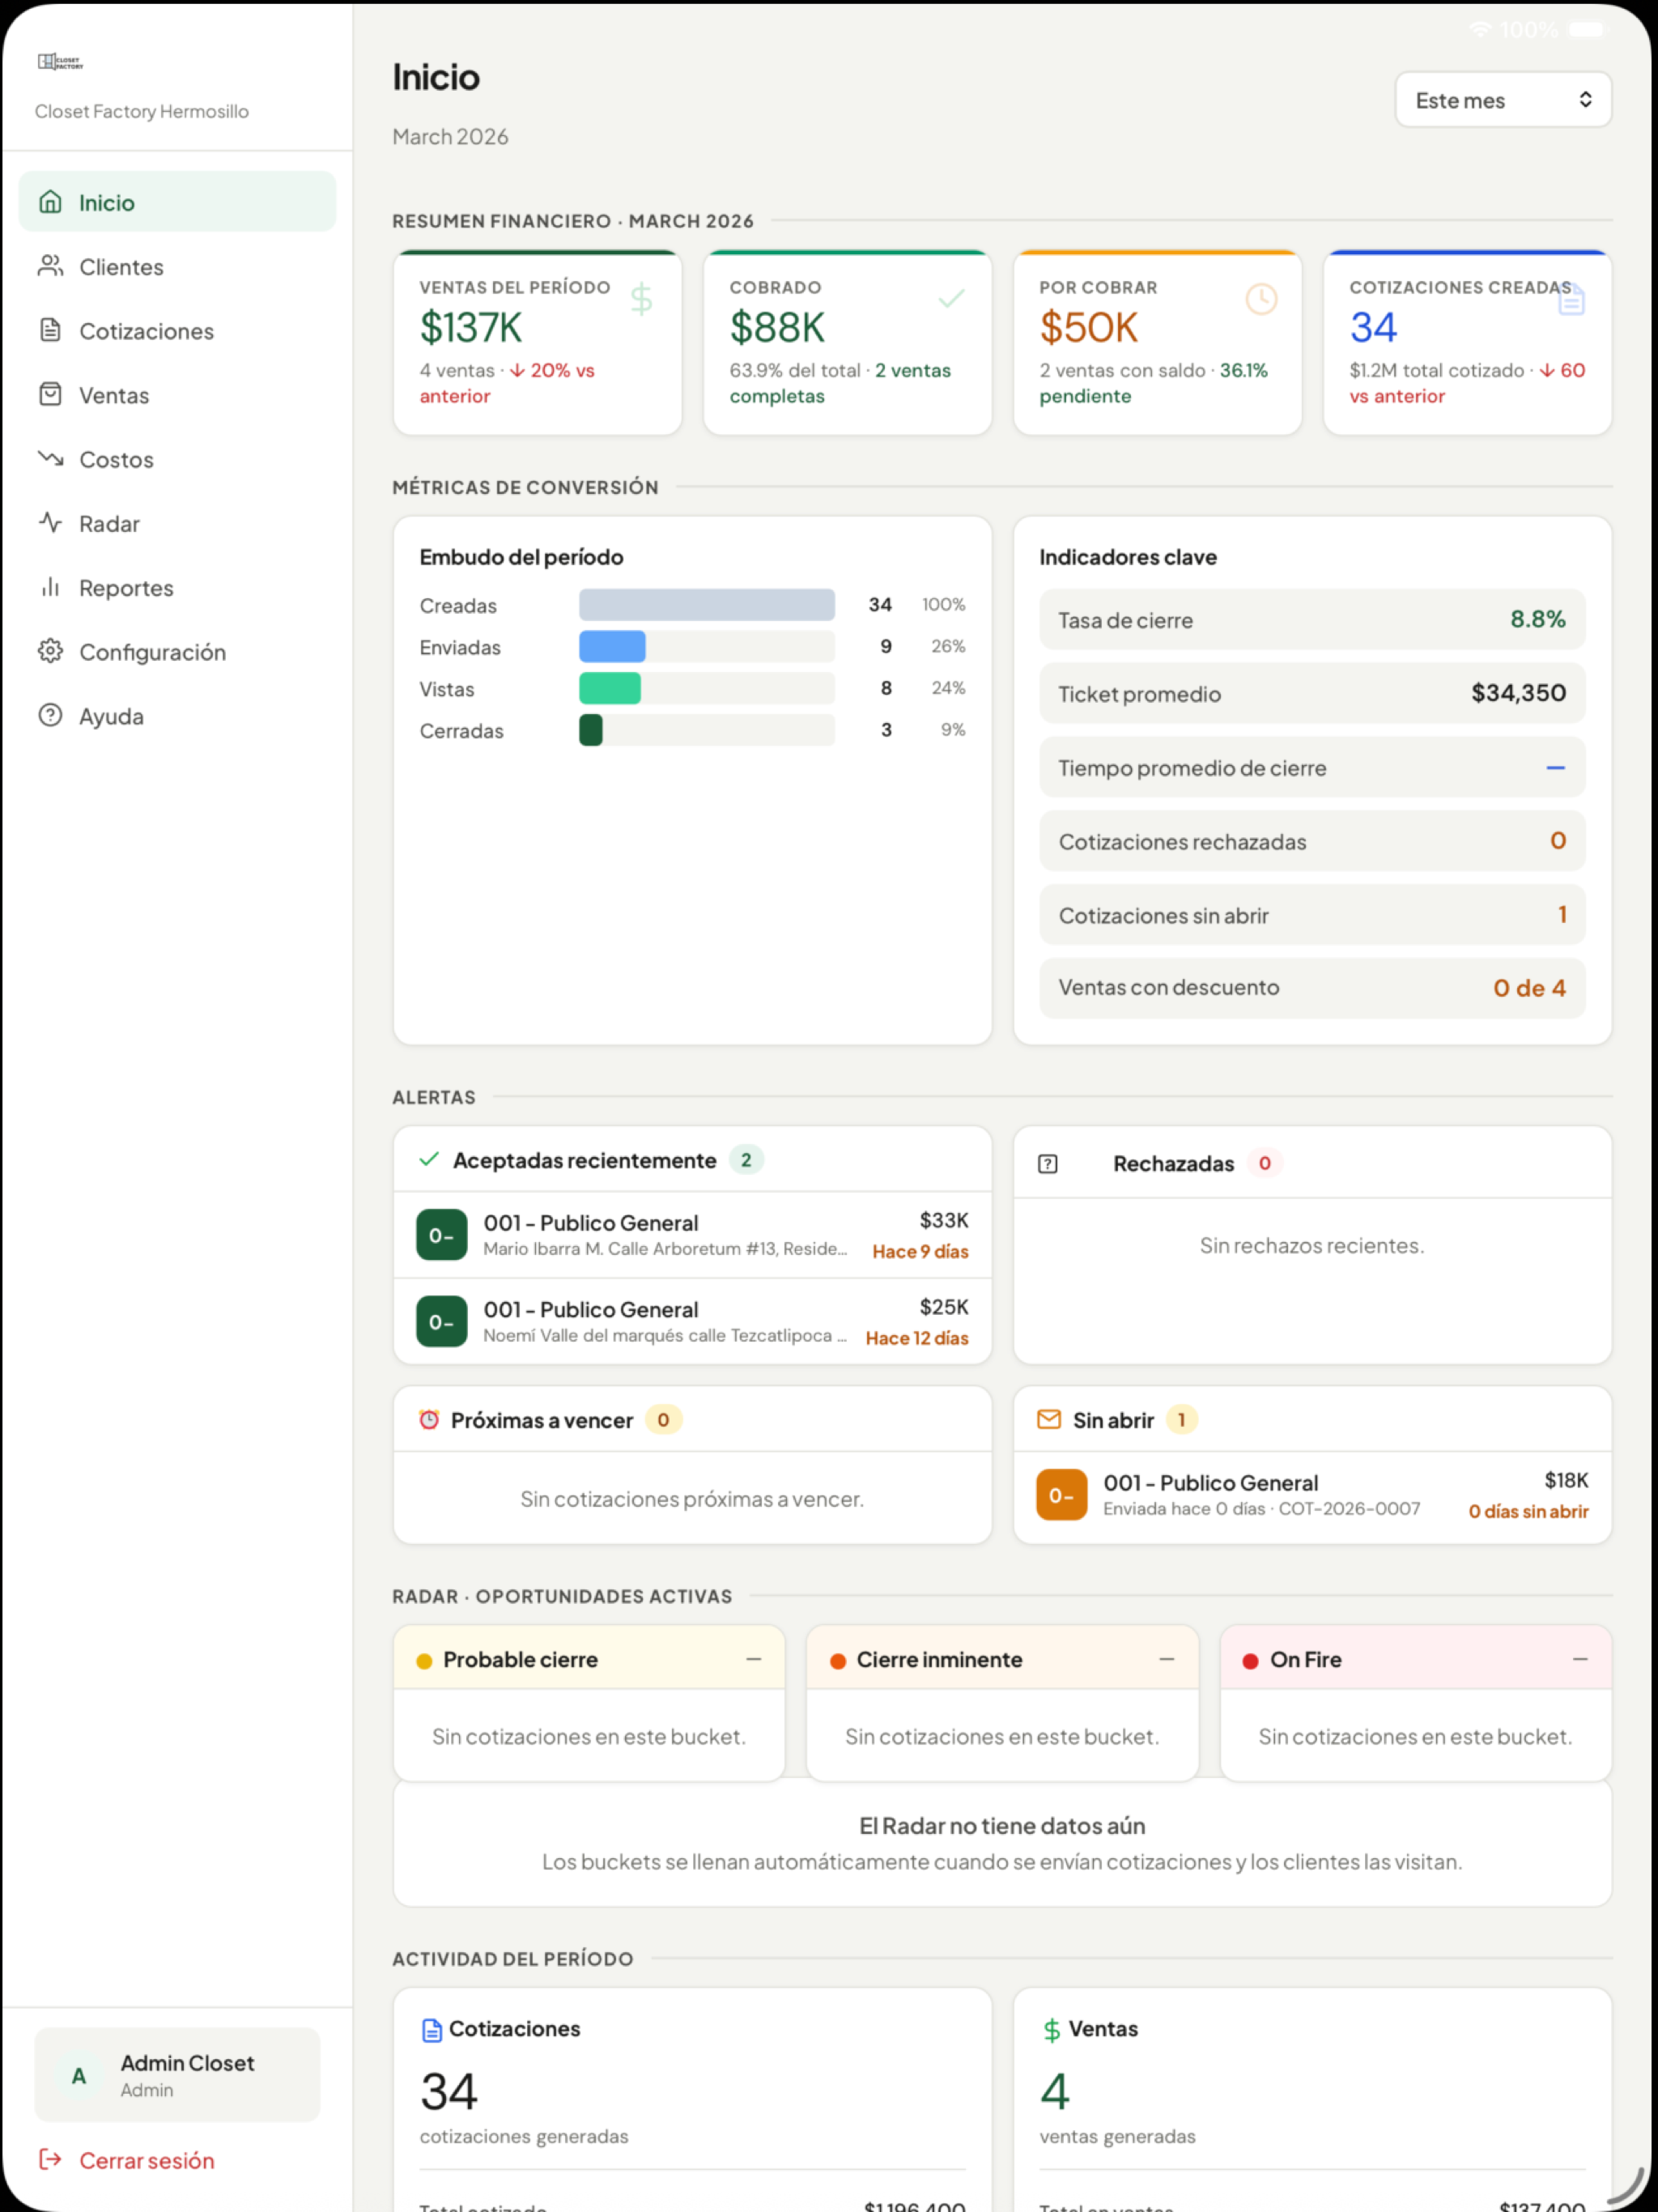1658x2212 pixels.
Task: Click the dark green Cerradas funnel bar
Action: [x=591, y=730]
